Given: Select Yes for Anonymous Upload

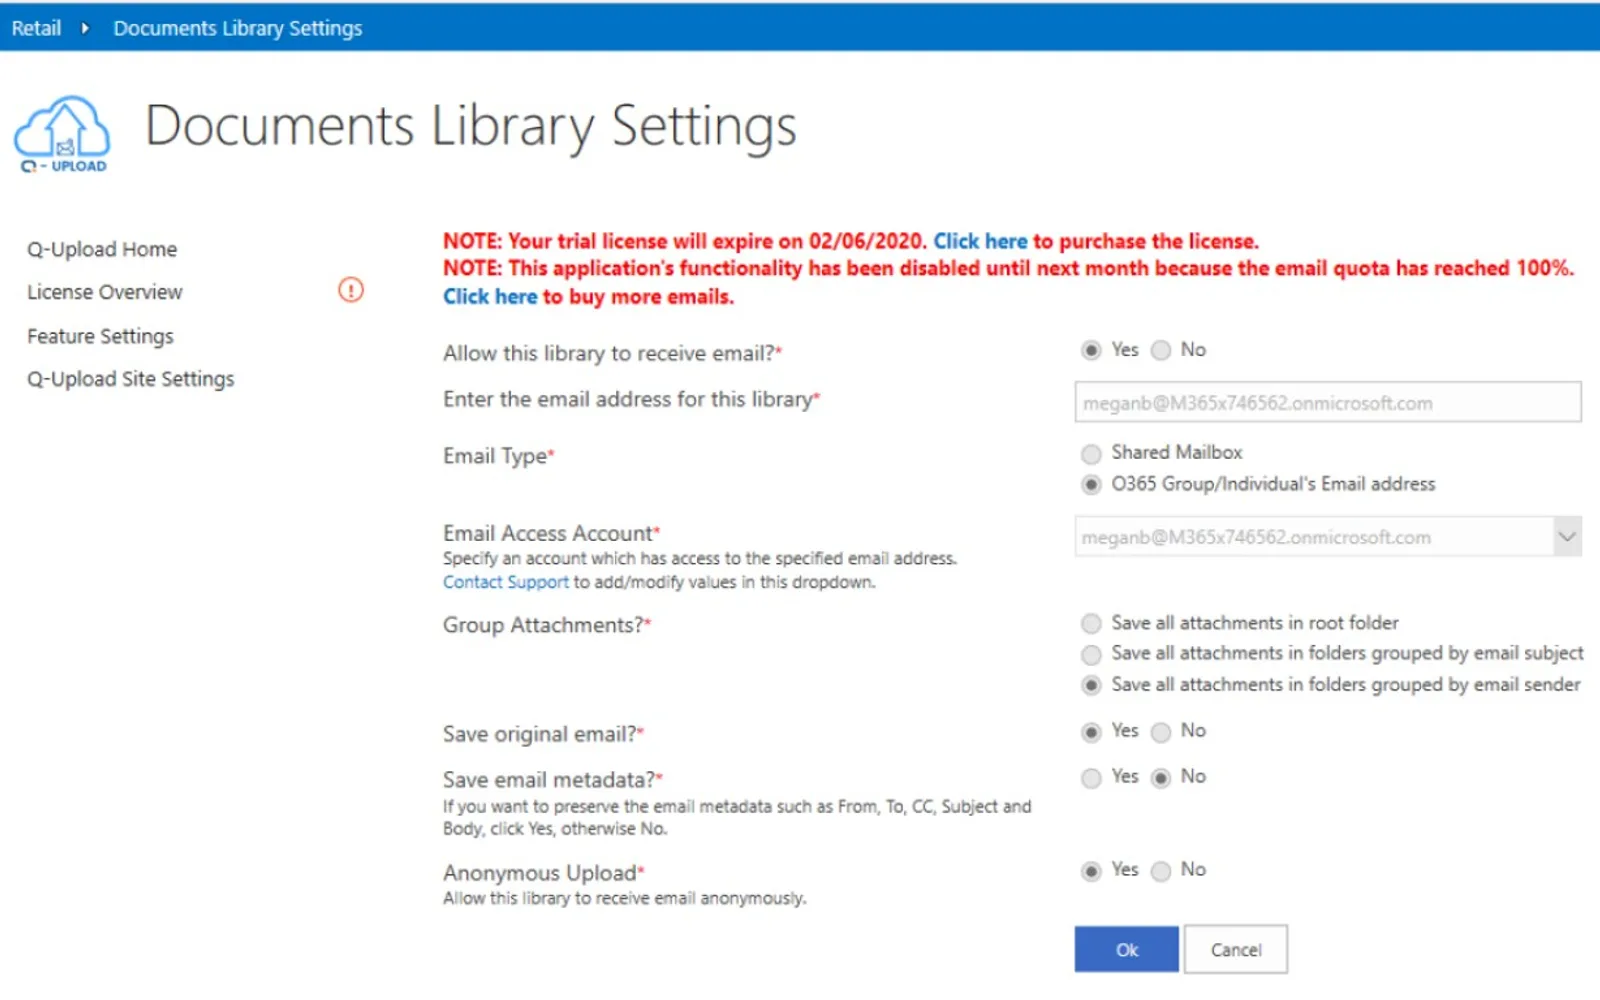Looking at the screenshot, I should pos(1091,871).
